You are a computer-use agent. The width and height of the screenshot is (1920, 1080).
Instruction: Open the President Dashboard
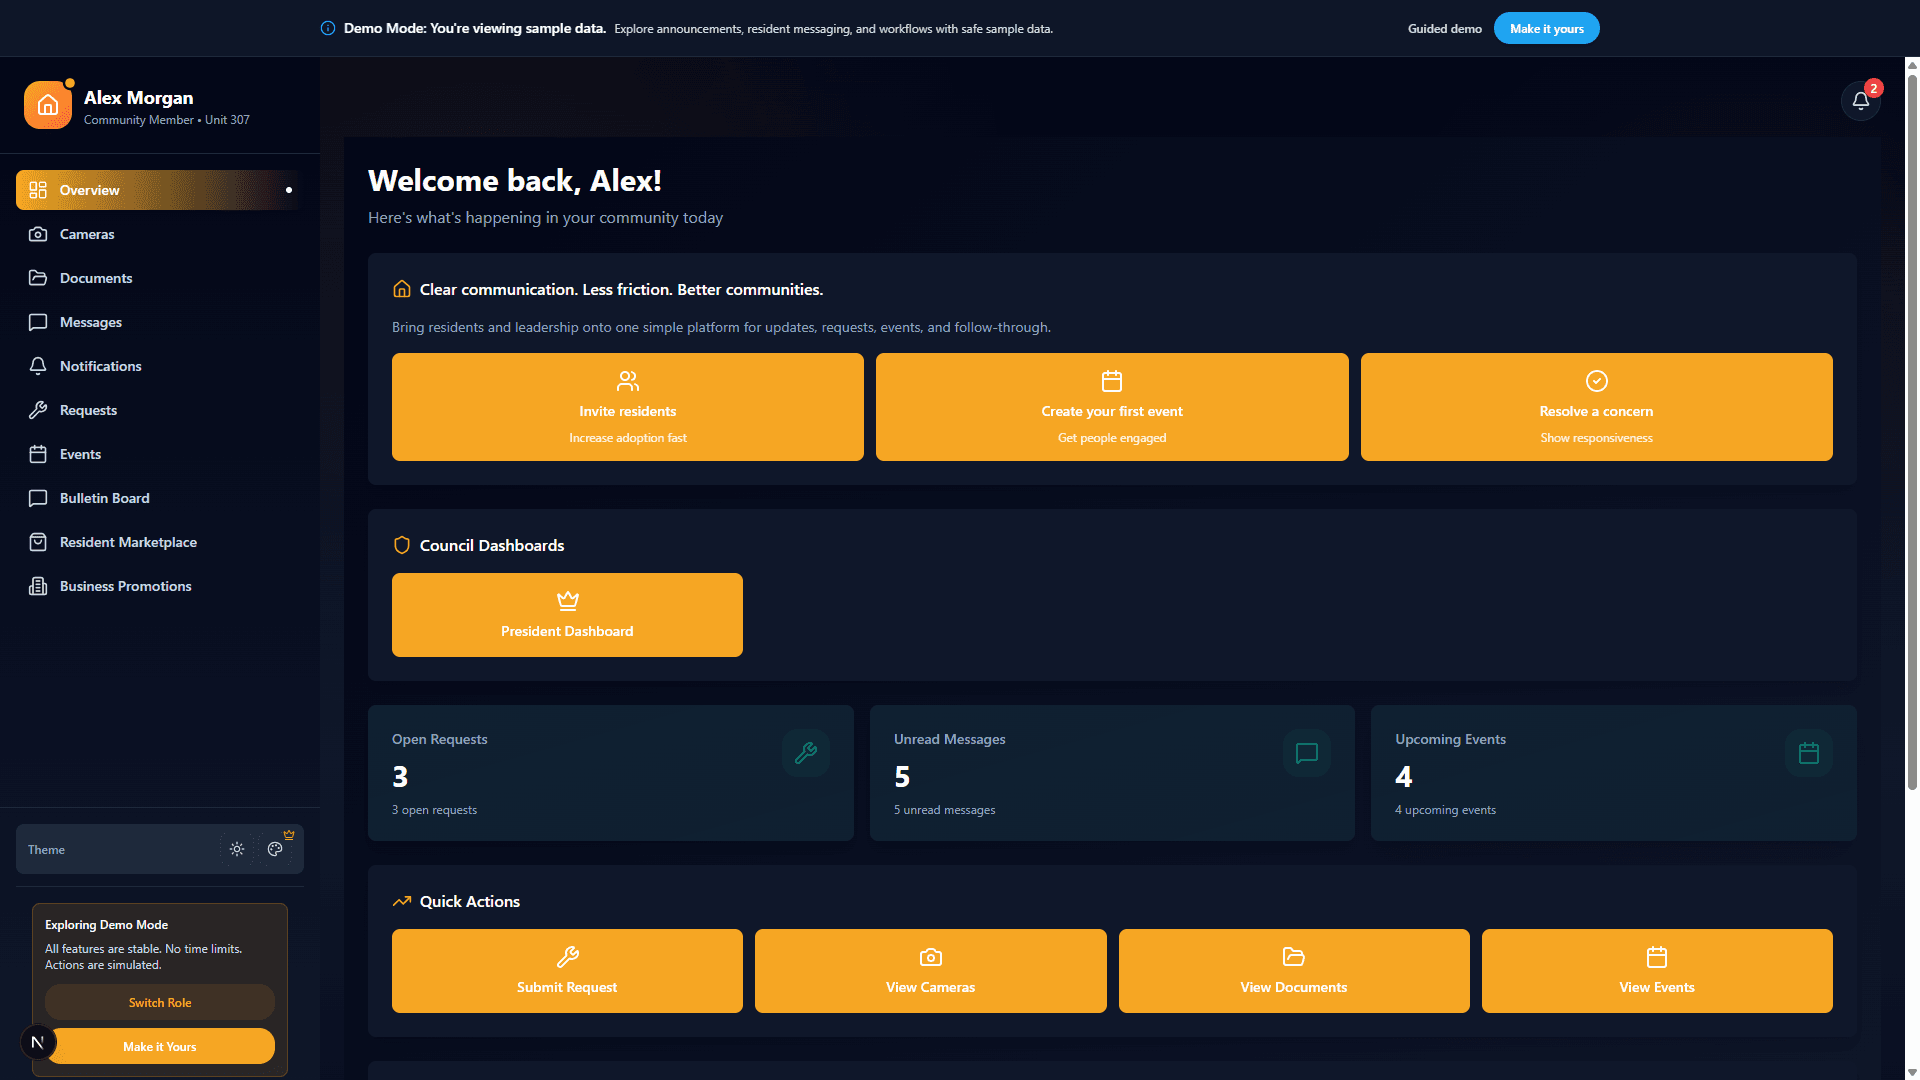tap(567, 615)
